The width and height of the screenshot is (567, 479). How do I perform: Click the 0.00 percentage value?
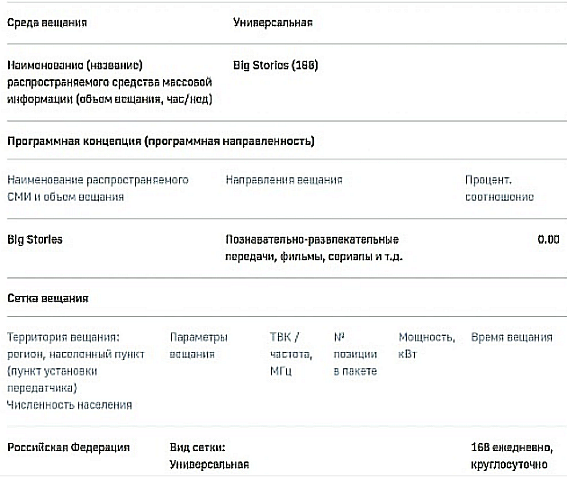548,240
